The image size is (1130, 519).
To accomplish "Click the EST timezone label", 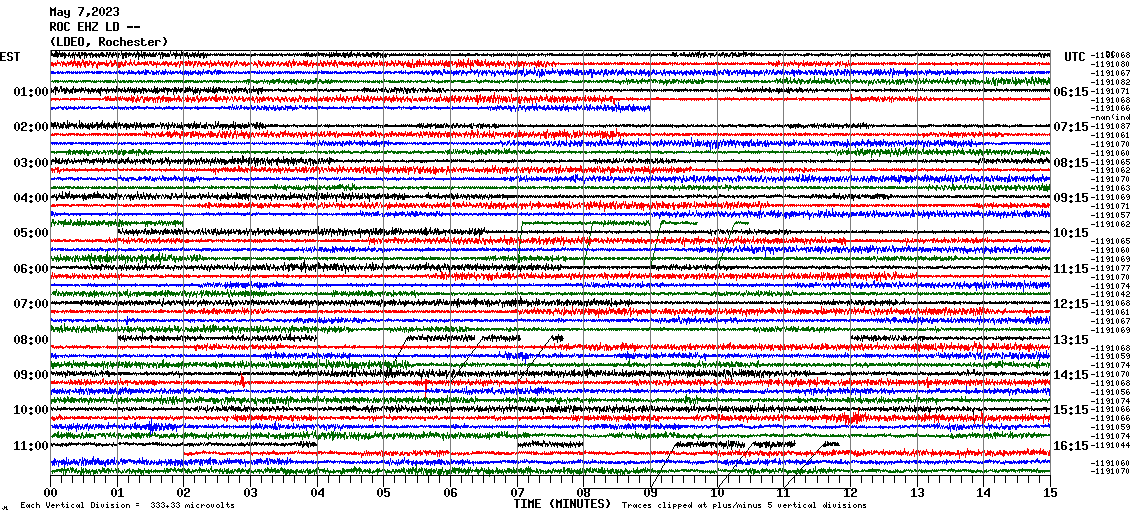I will (11, 56).
